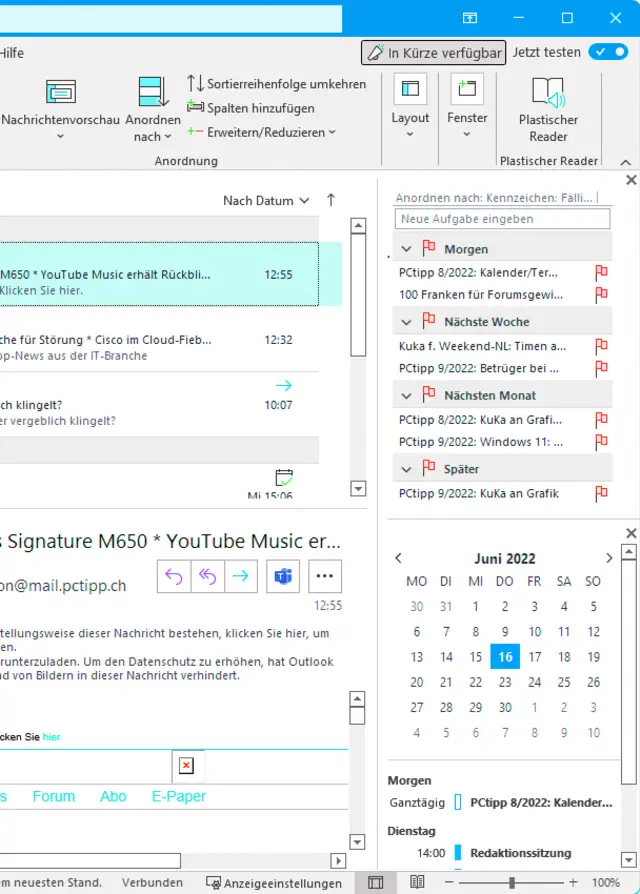Toggle flag on PCtipp 8/2022: Kalender/Ter task
640x894 pixels.
[601, 273]
